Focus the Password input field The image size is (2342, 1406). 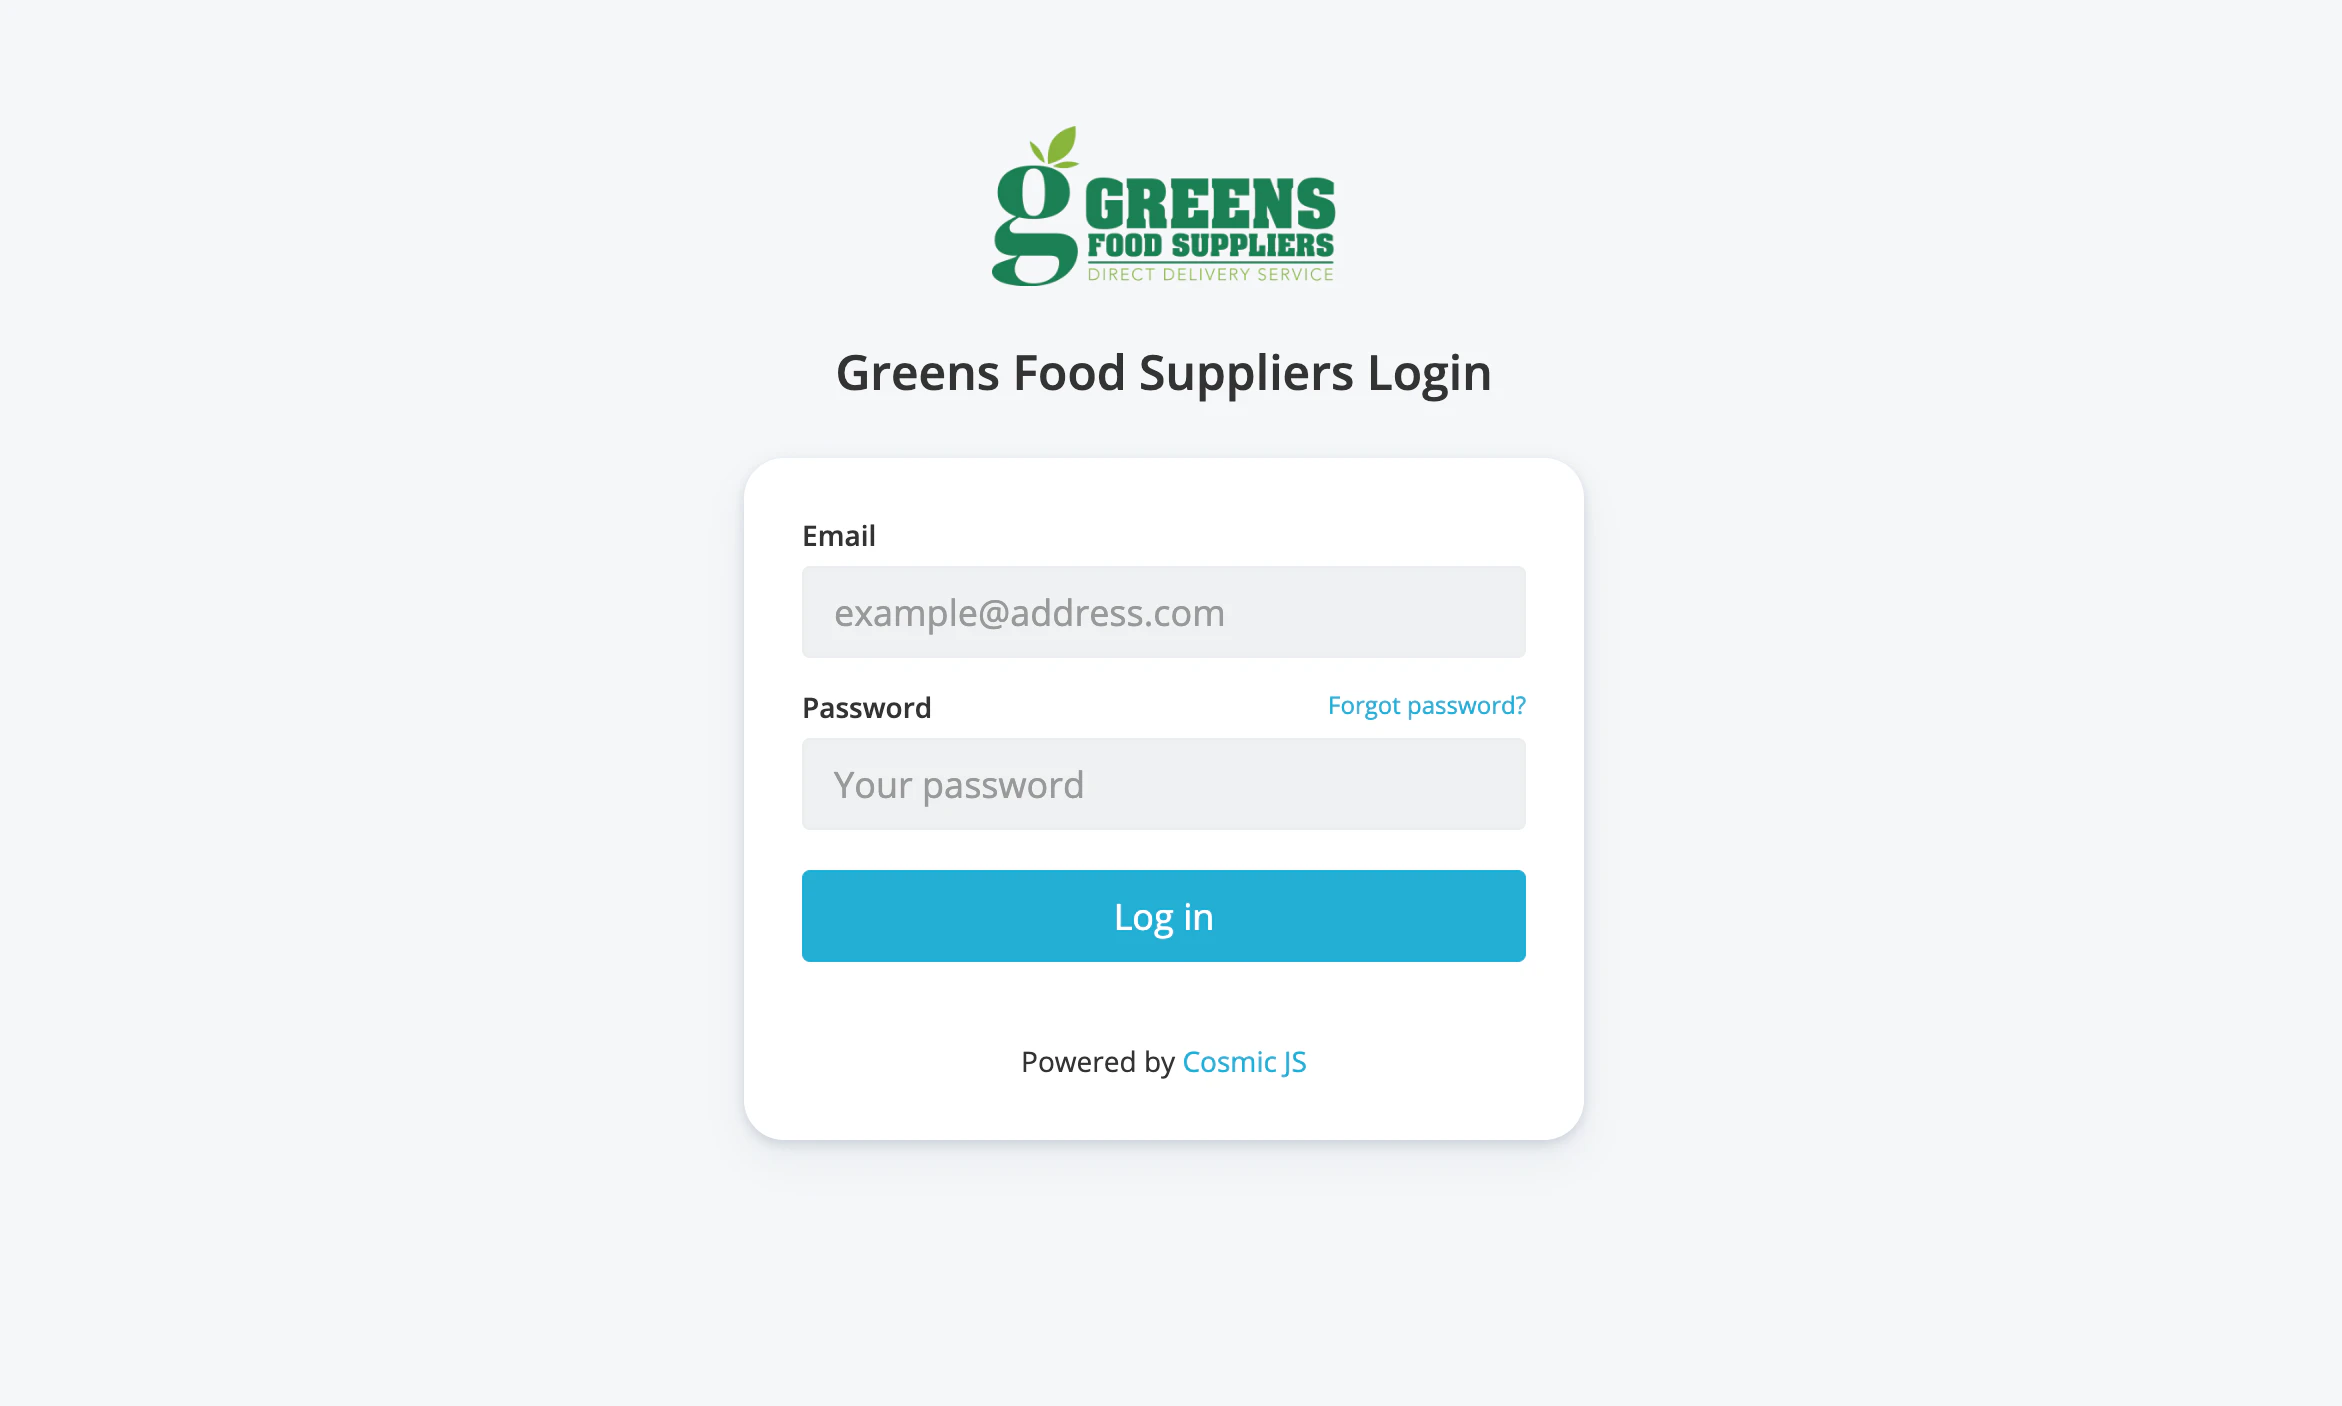tap(1164, 784)
